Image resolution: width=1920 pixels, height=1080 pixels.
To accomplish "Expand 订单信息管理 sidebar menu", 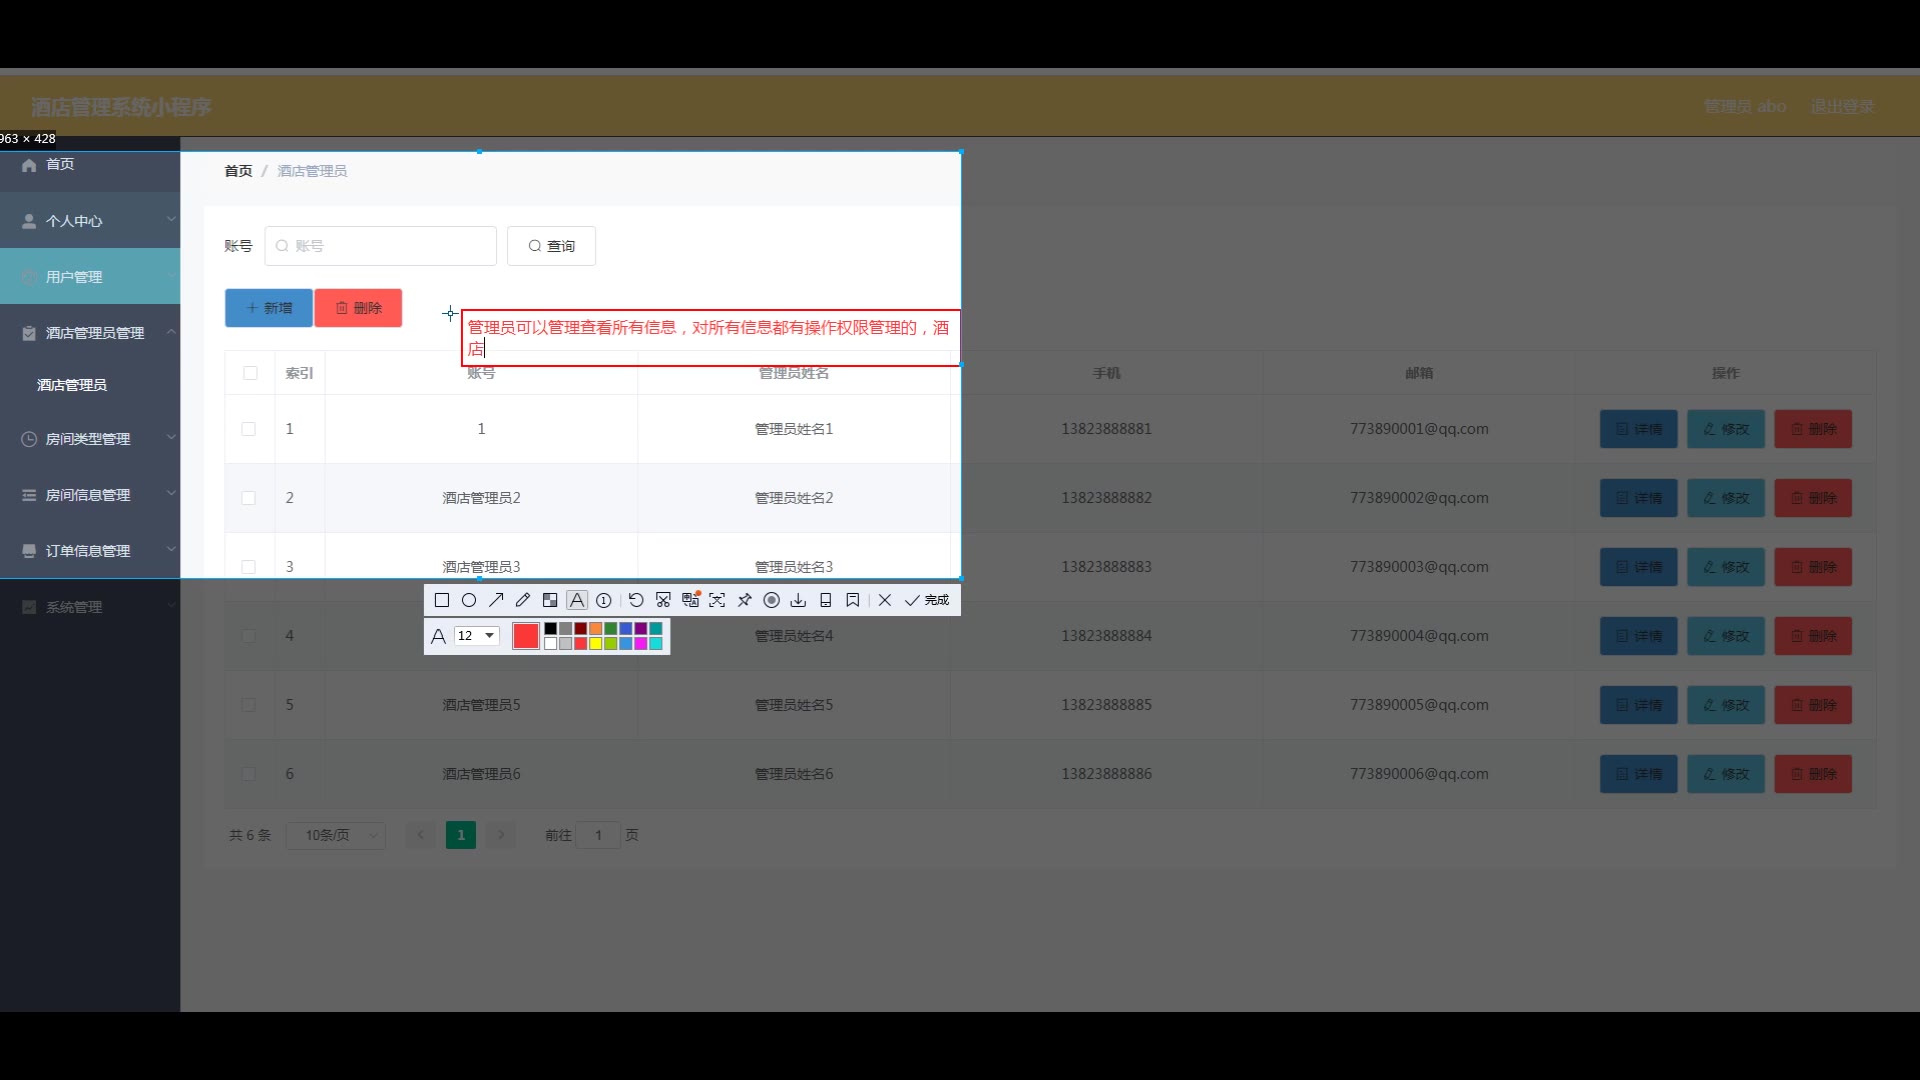I will [x=89, y=551].
